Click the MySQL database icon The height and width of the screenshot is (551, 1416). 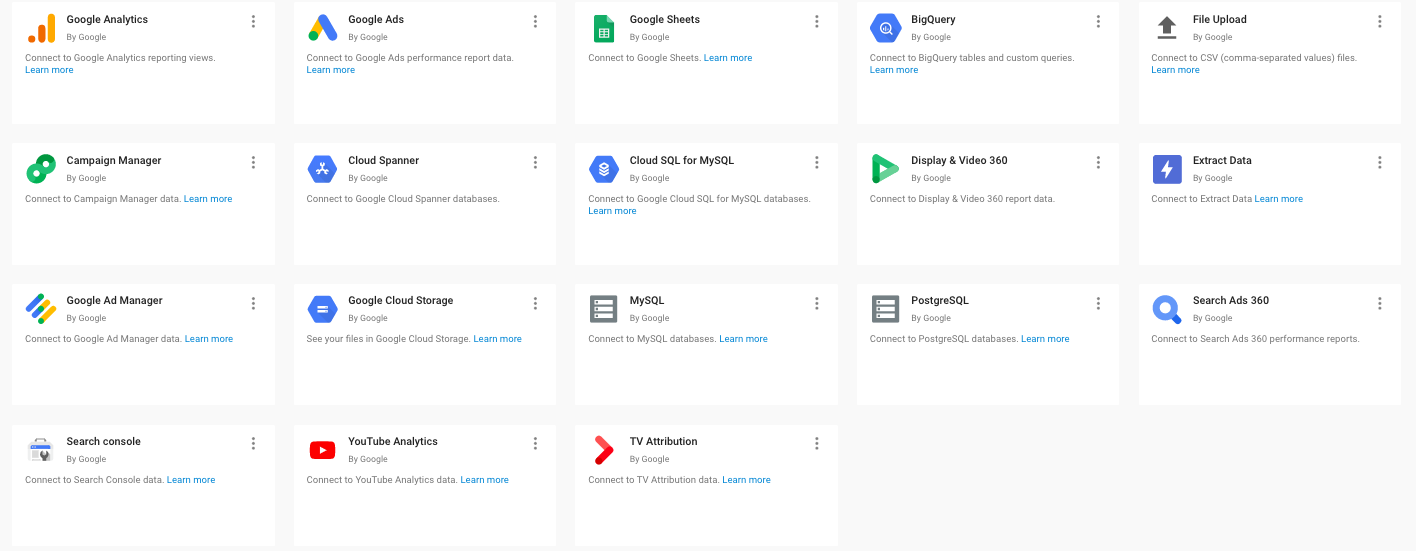click(604, 309)
